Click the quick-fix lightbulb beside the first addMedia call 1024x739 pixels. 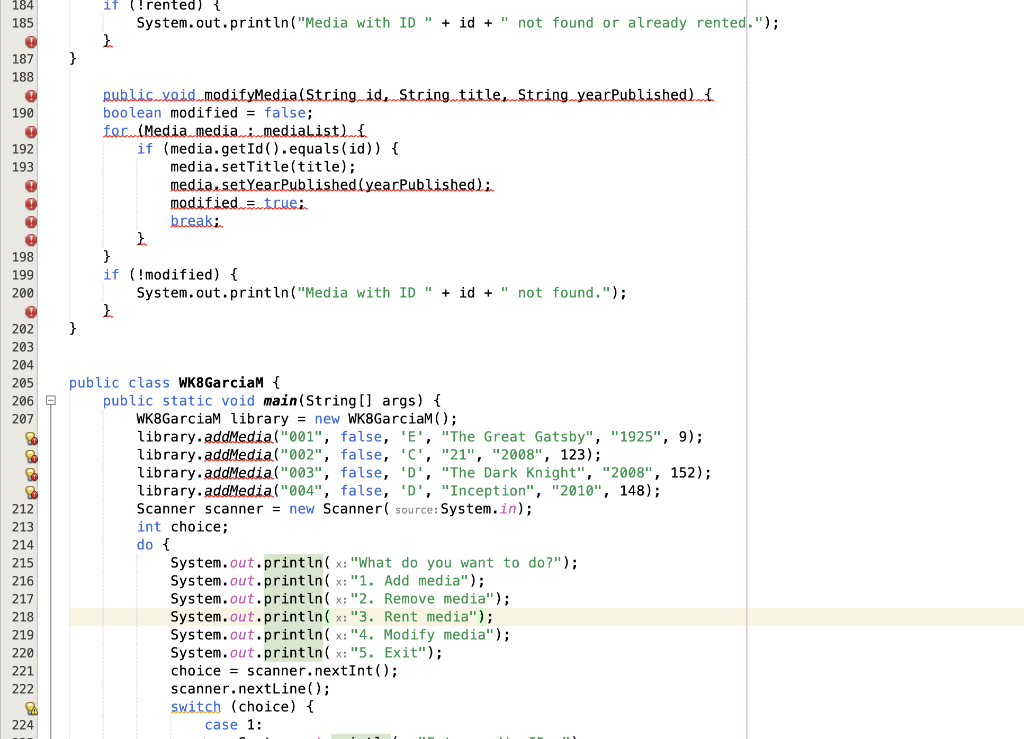click(x=31, y=437)
